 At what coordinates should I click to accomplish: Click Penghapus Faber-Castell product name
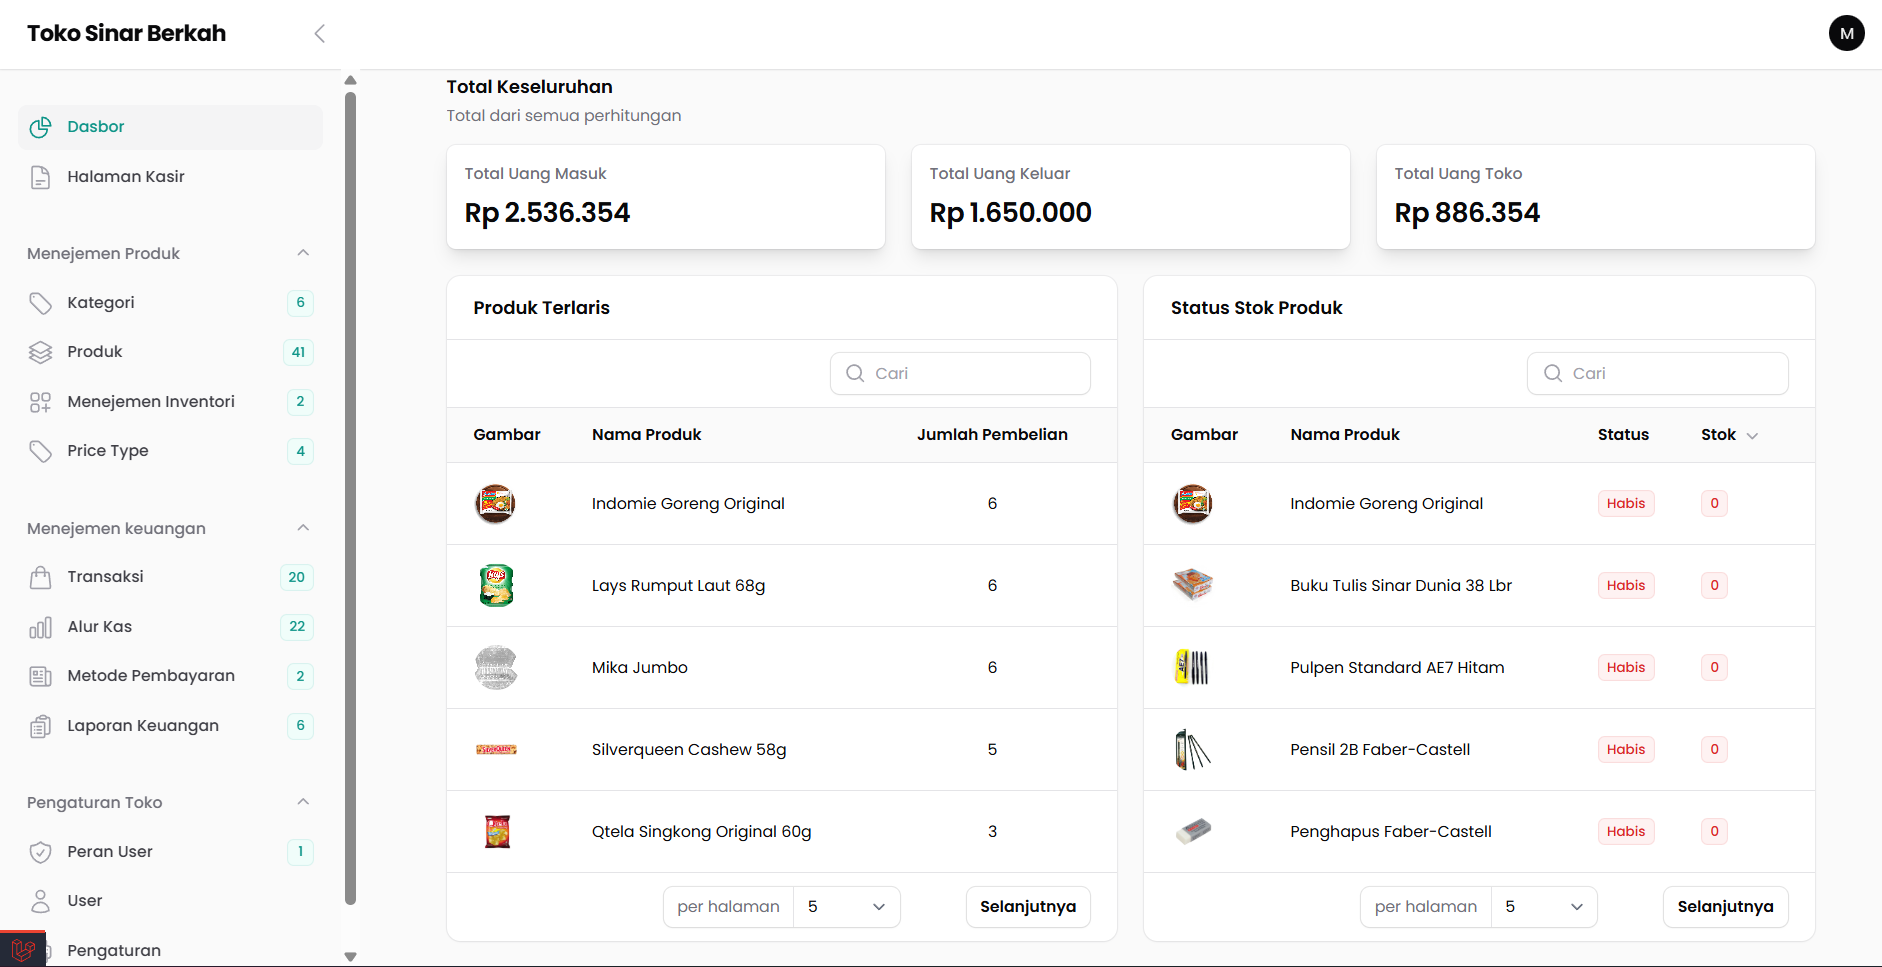[x=1391, y=832]
